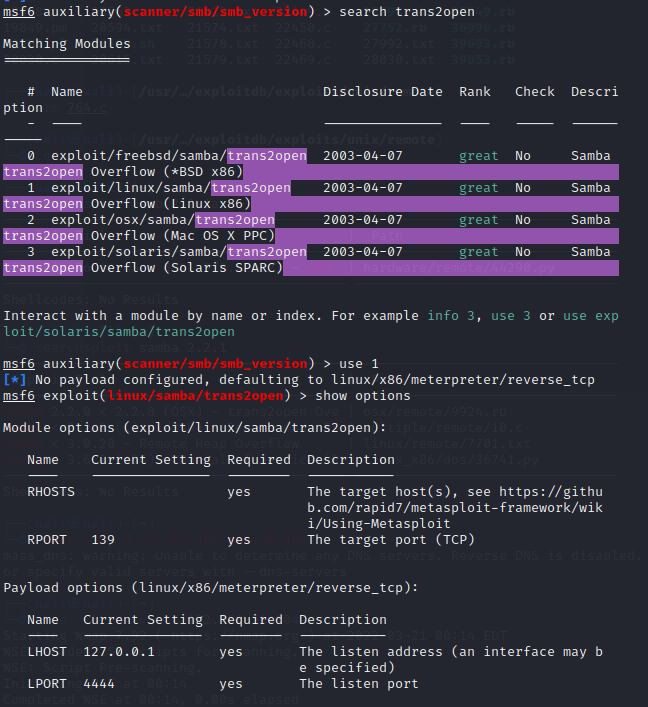Click 'linux/x86/meterpreter/reverse_tcp' in payload notice
The height and width of the screenshot is (707, 648).
pyautogui.click(x=463, y=380)
